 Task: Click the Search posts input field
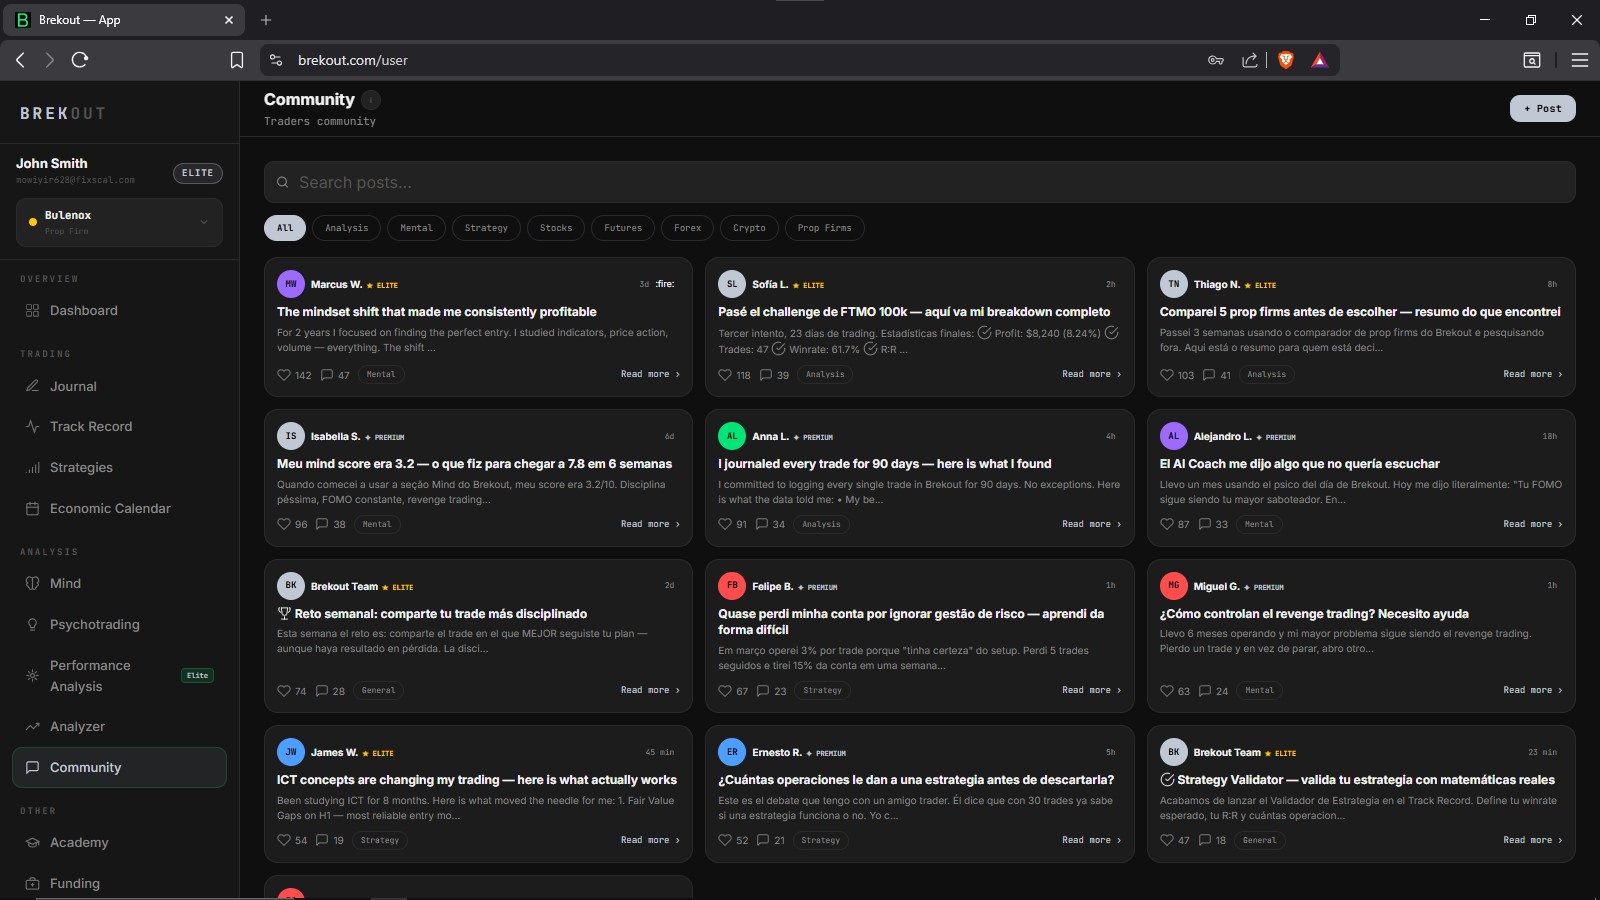pyautogui.click(x=919, y=182)
